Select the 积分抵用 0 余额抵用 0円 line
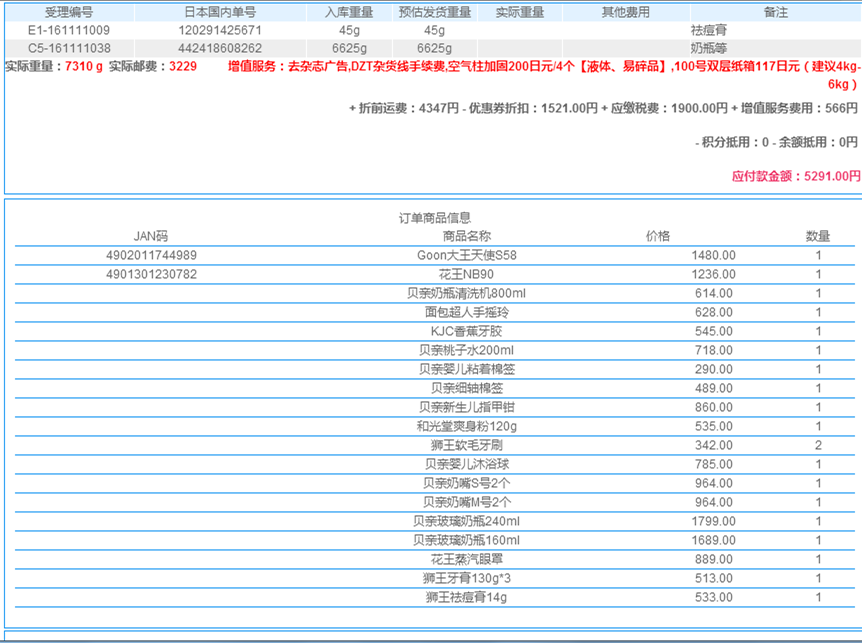862x643 pixels. pyautogui.click(x=776, y=142)
